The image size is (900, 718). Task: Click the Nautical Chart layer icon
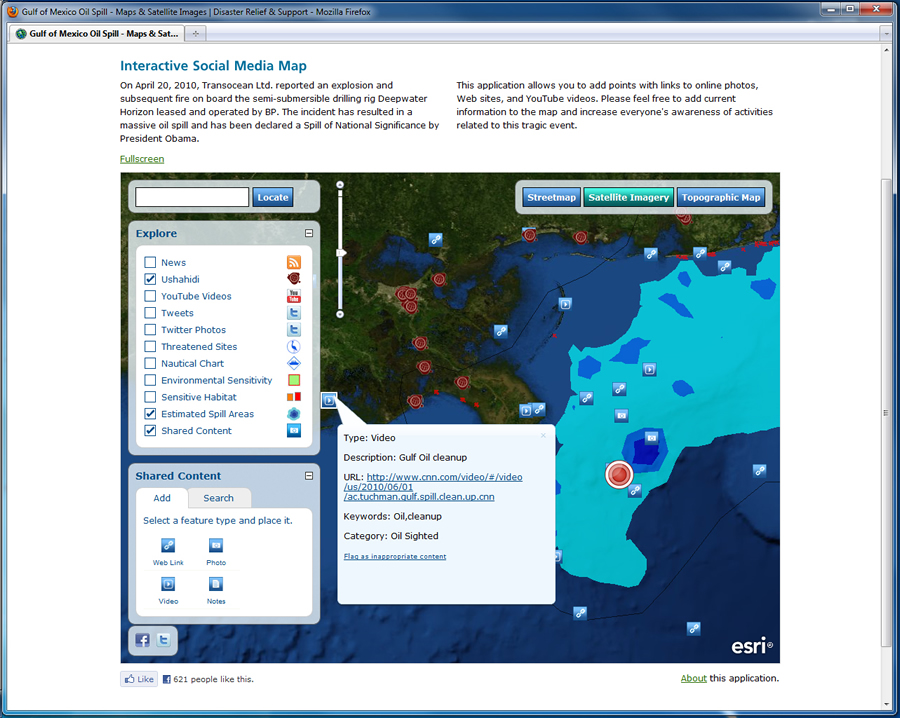[294, 363]
